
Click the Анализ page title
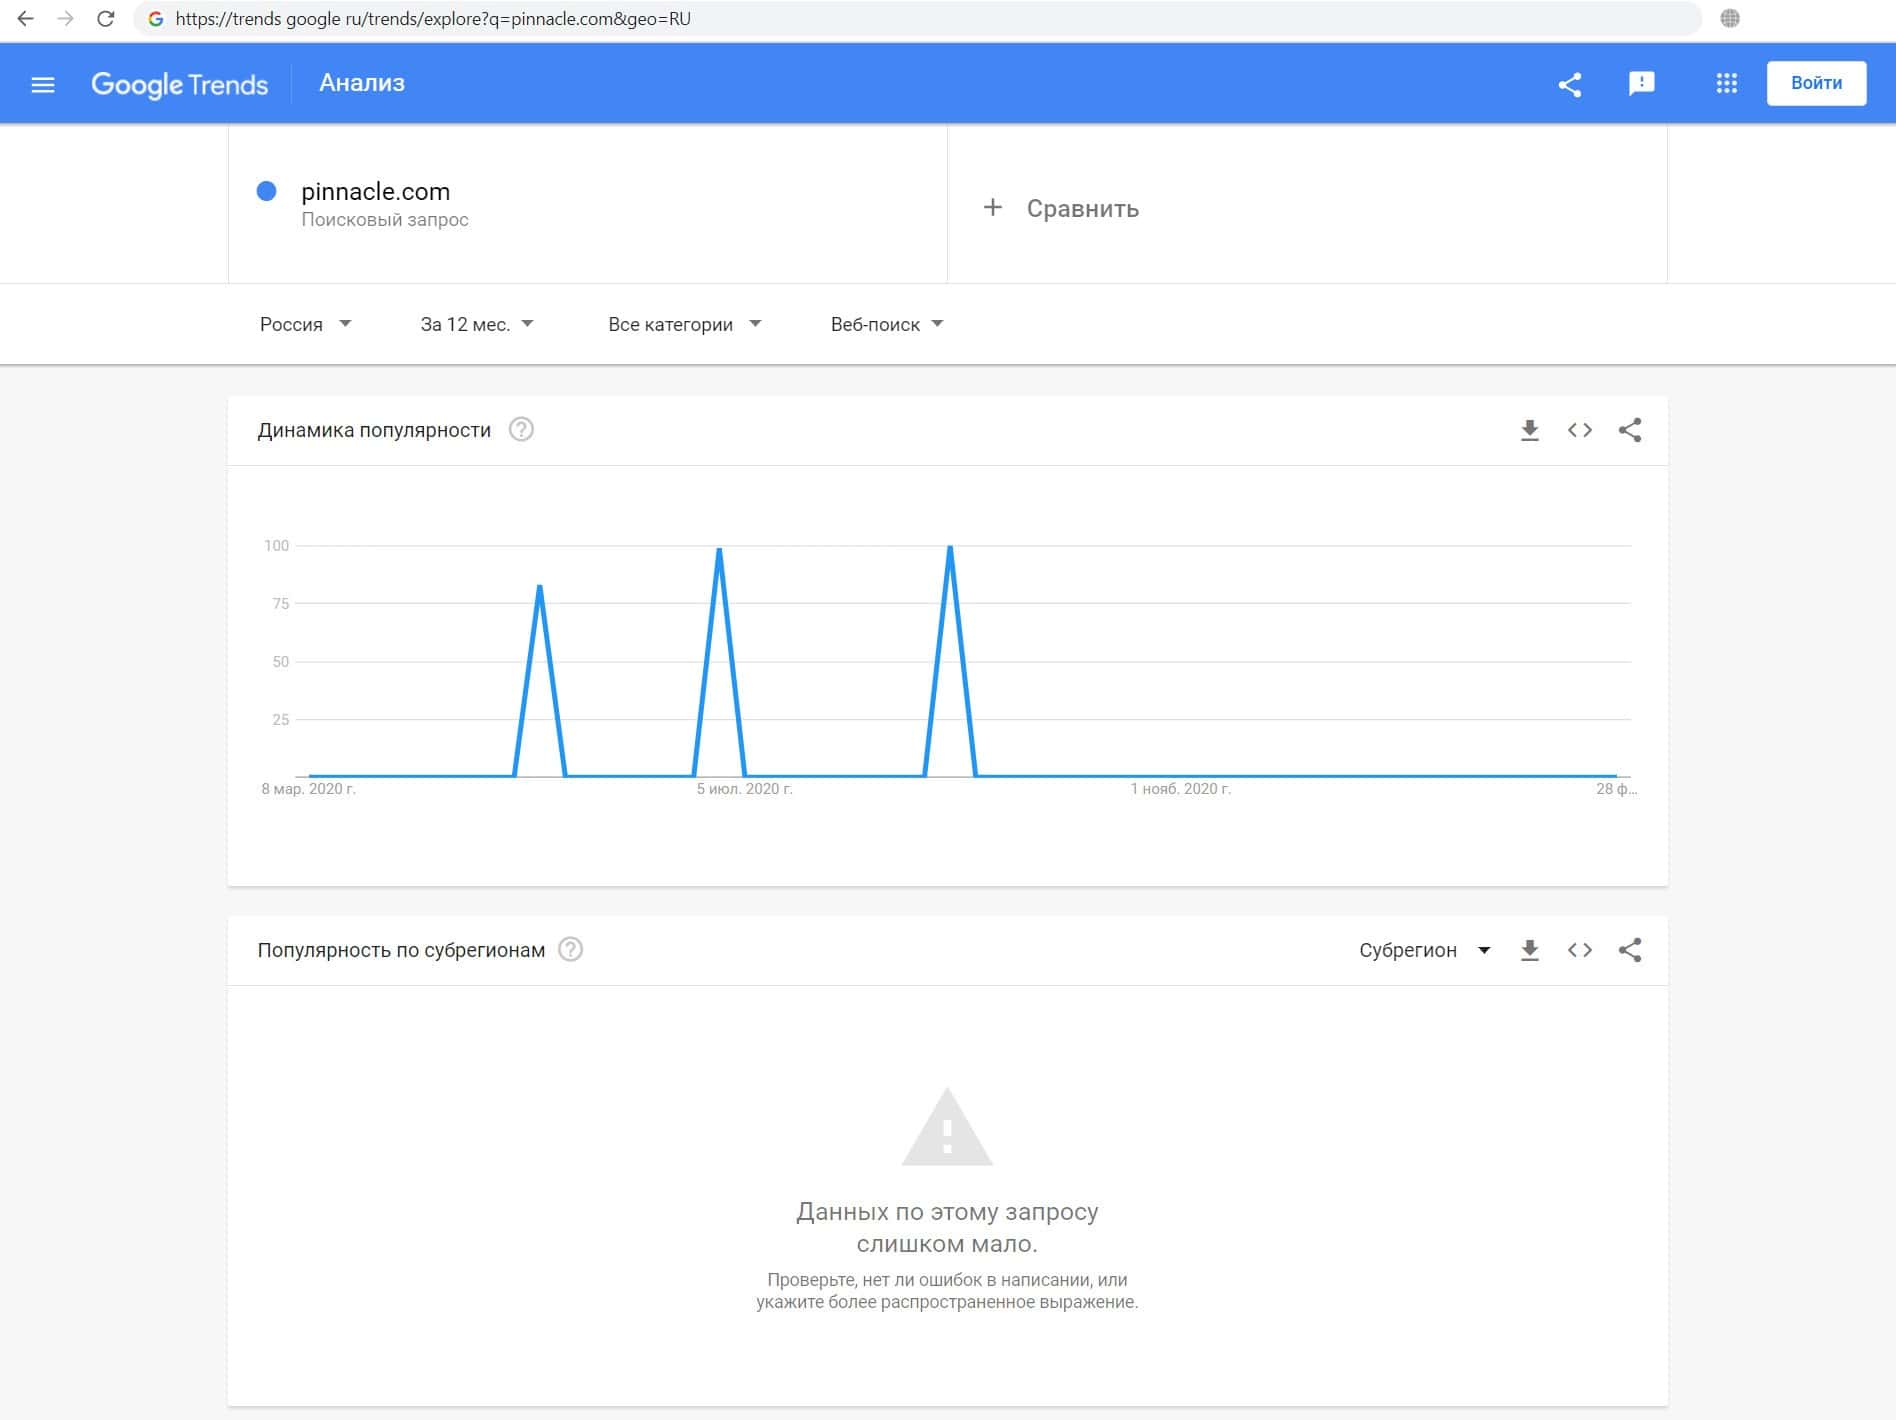click(362, 83)
